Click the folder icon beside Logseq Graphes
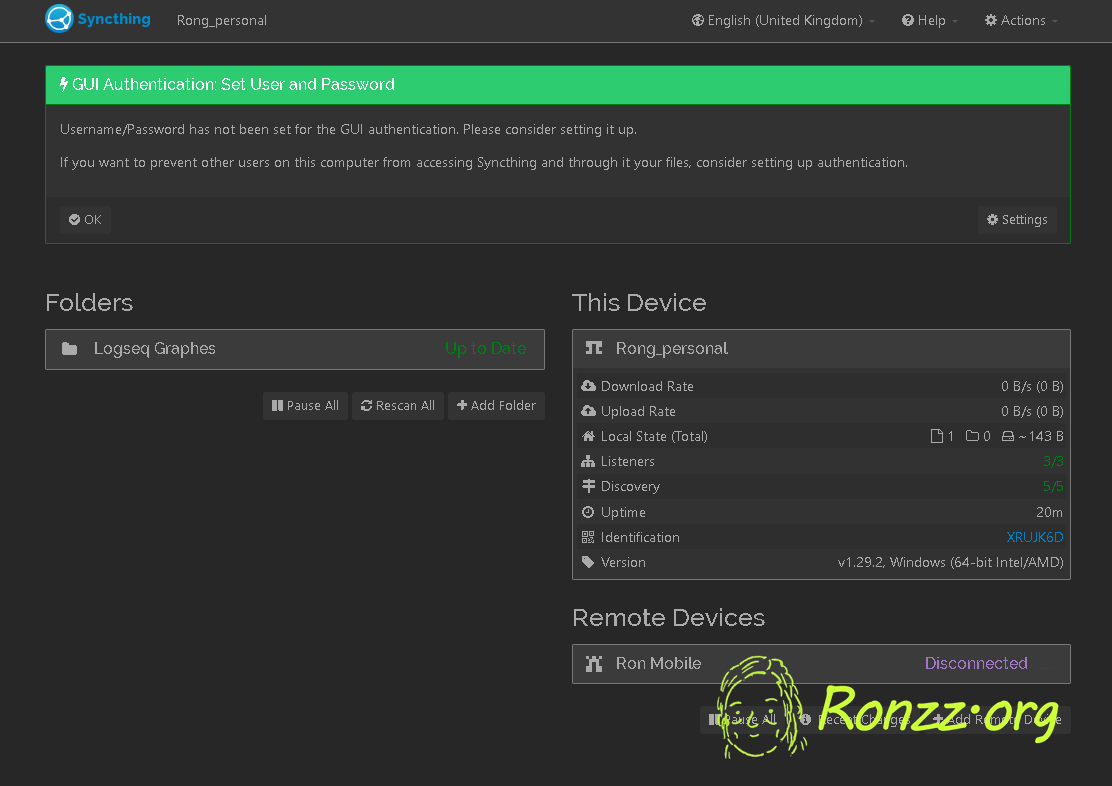 [x=70, y=349]
